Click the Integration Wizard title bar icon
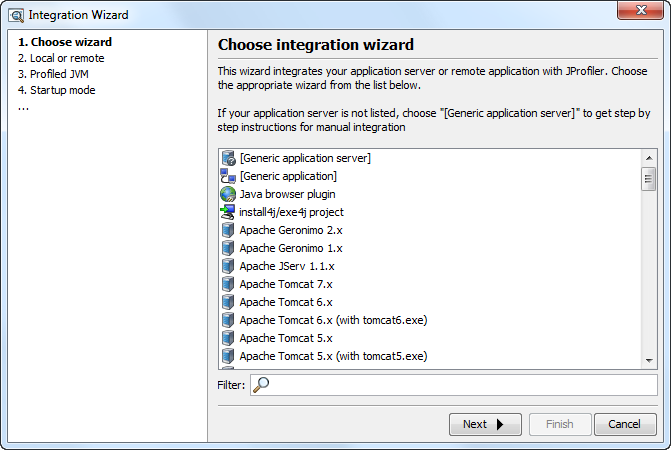The image size is (671, 450). [x=16, y=15]
